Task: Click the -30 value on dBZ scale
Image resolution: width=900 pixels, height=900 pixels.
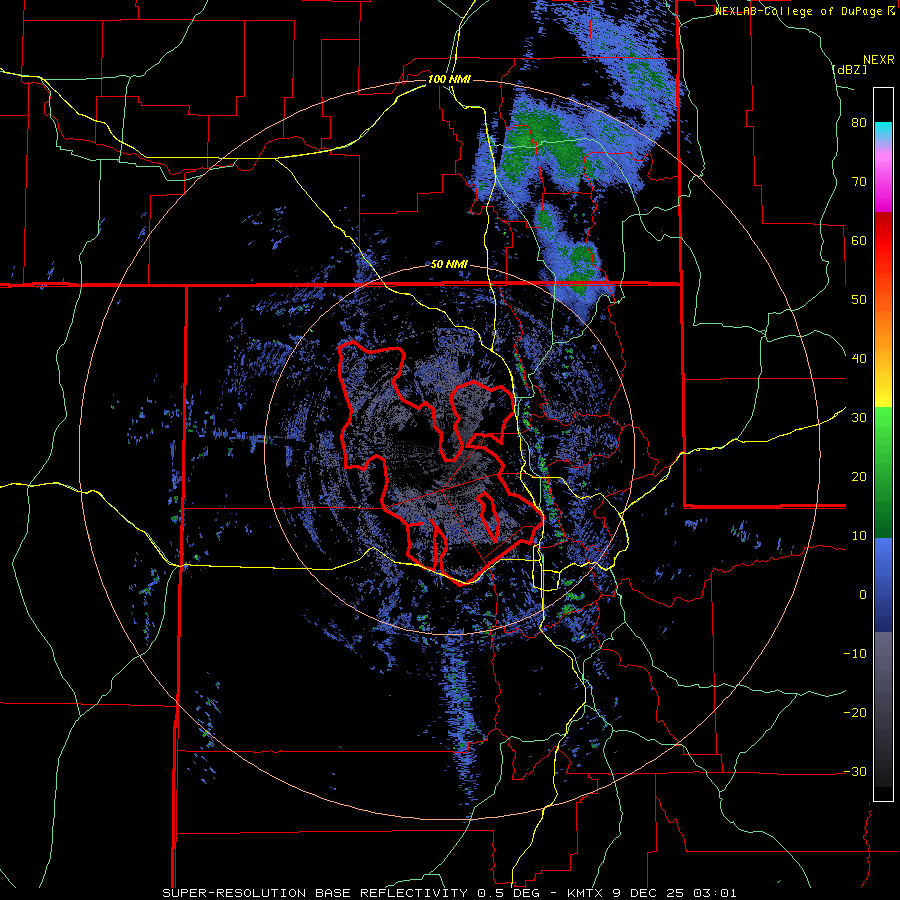Action: point(855,771)
